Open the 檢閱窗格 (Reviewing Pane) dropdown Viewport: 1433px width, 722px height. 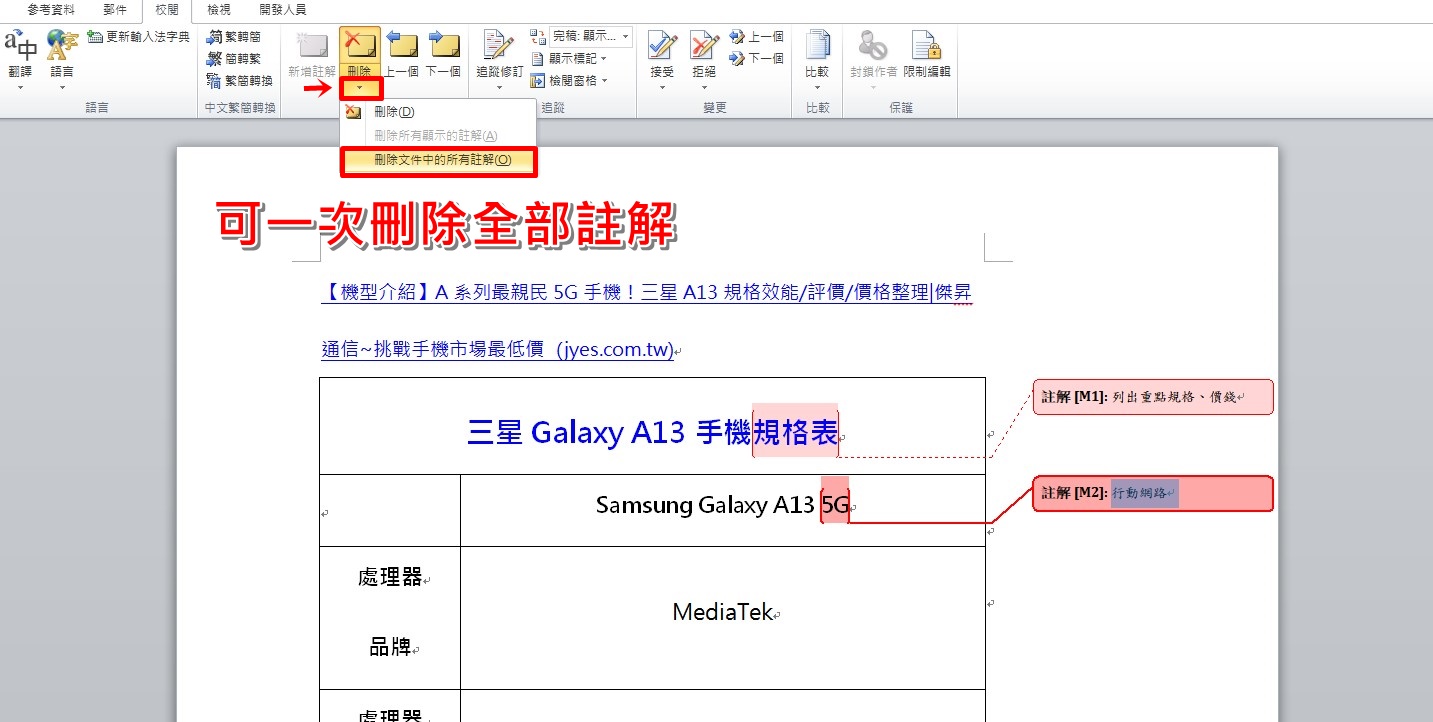pyautogui.click(x=569, y=80)
